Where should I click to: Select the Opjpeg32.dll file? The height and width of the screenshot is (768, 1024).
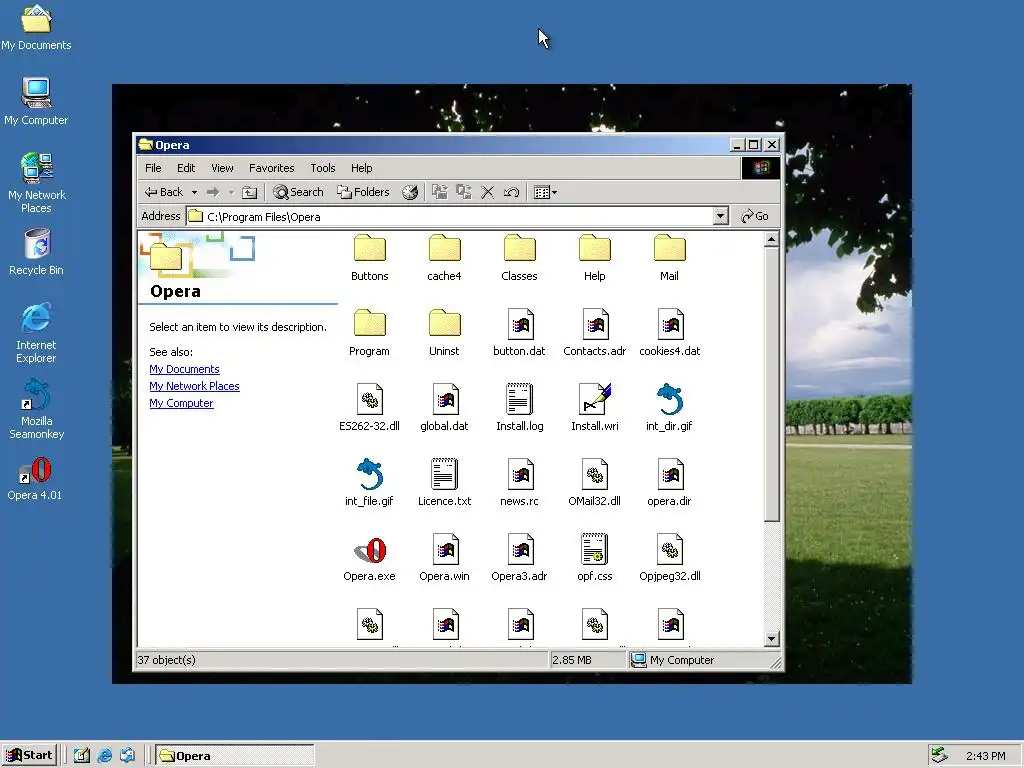pos(669,558)
